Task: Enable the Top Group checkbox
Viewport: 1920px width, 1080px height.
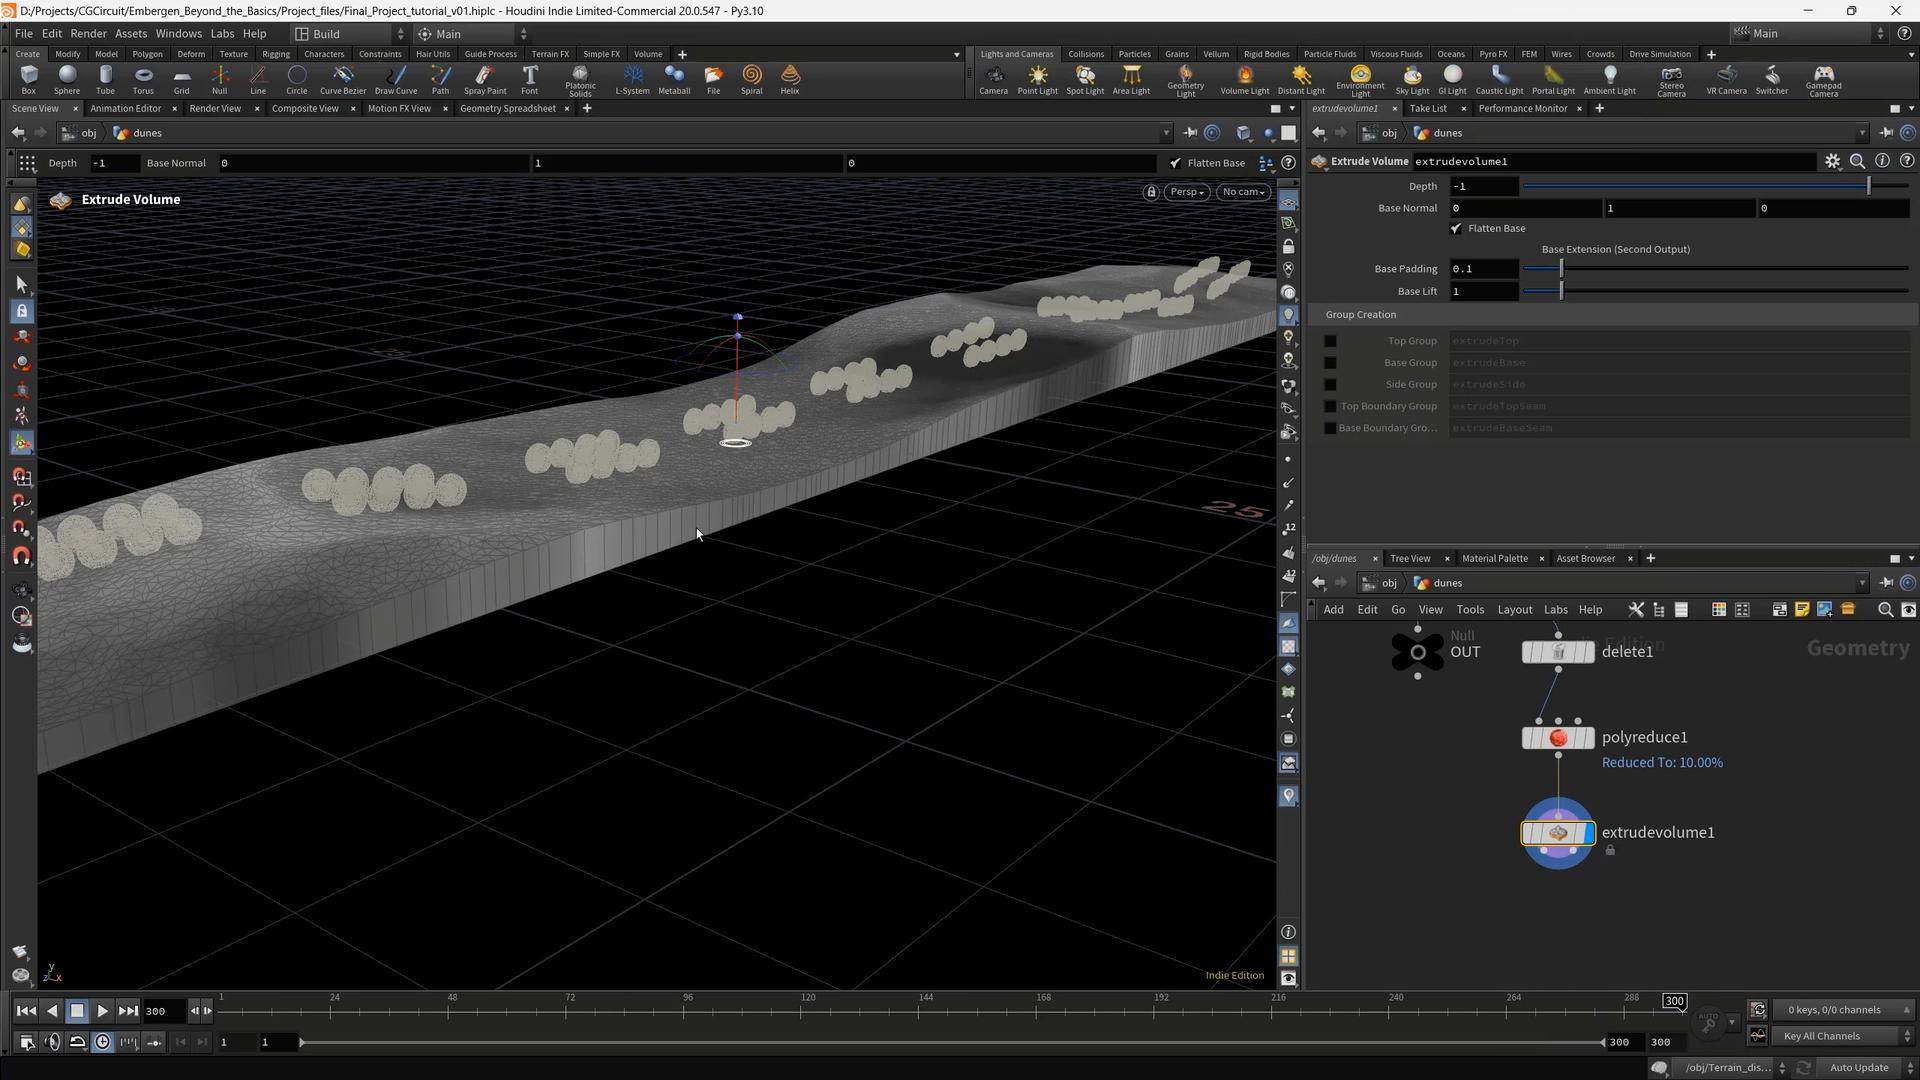Action: point(1330,341)
